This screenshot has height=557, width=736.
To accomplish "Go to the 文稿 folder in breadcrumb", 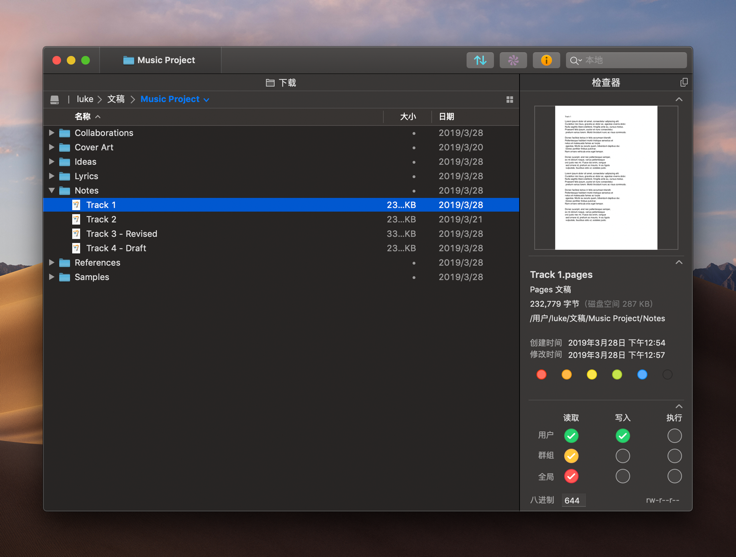I will coord(116,100).
